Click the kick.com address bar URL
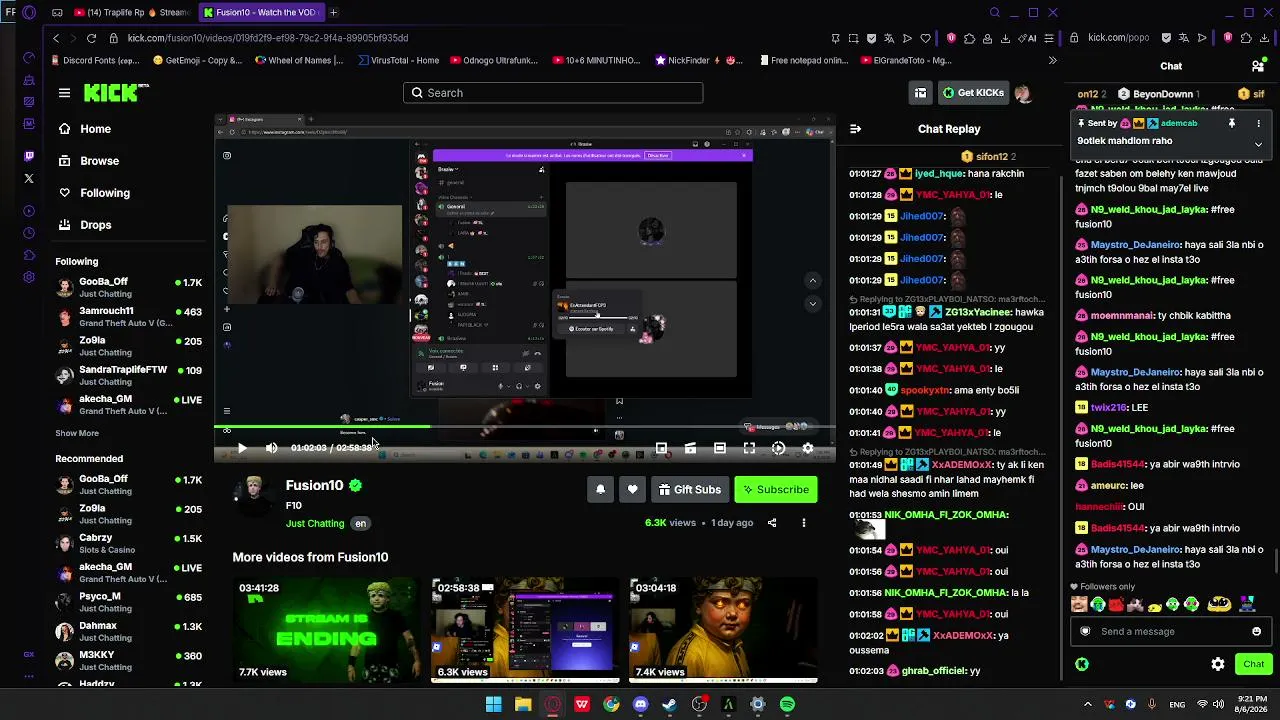Image resolution: width=1280 pixels, height=720 pixels. point(268,38)
